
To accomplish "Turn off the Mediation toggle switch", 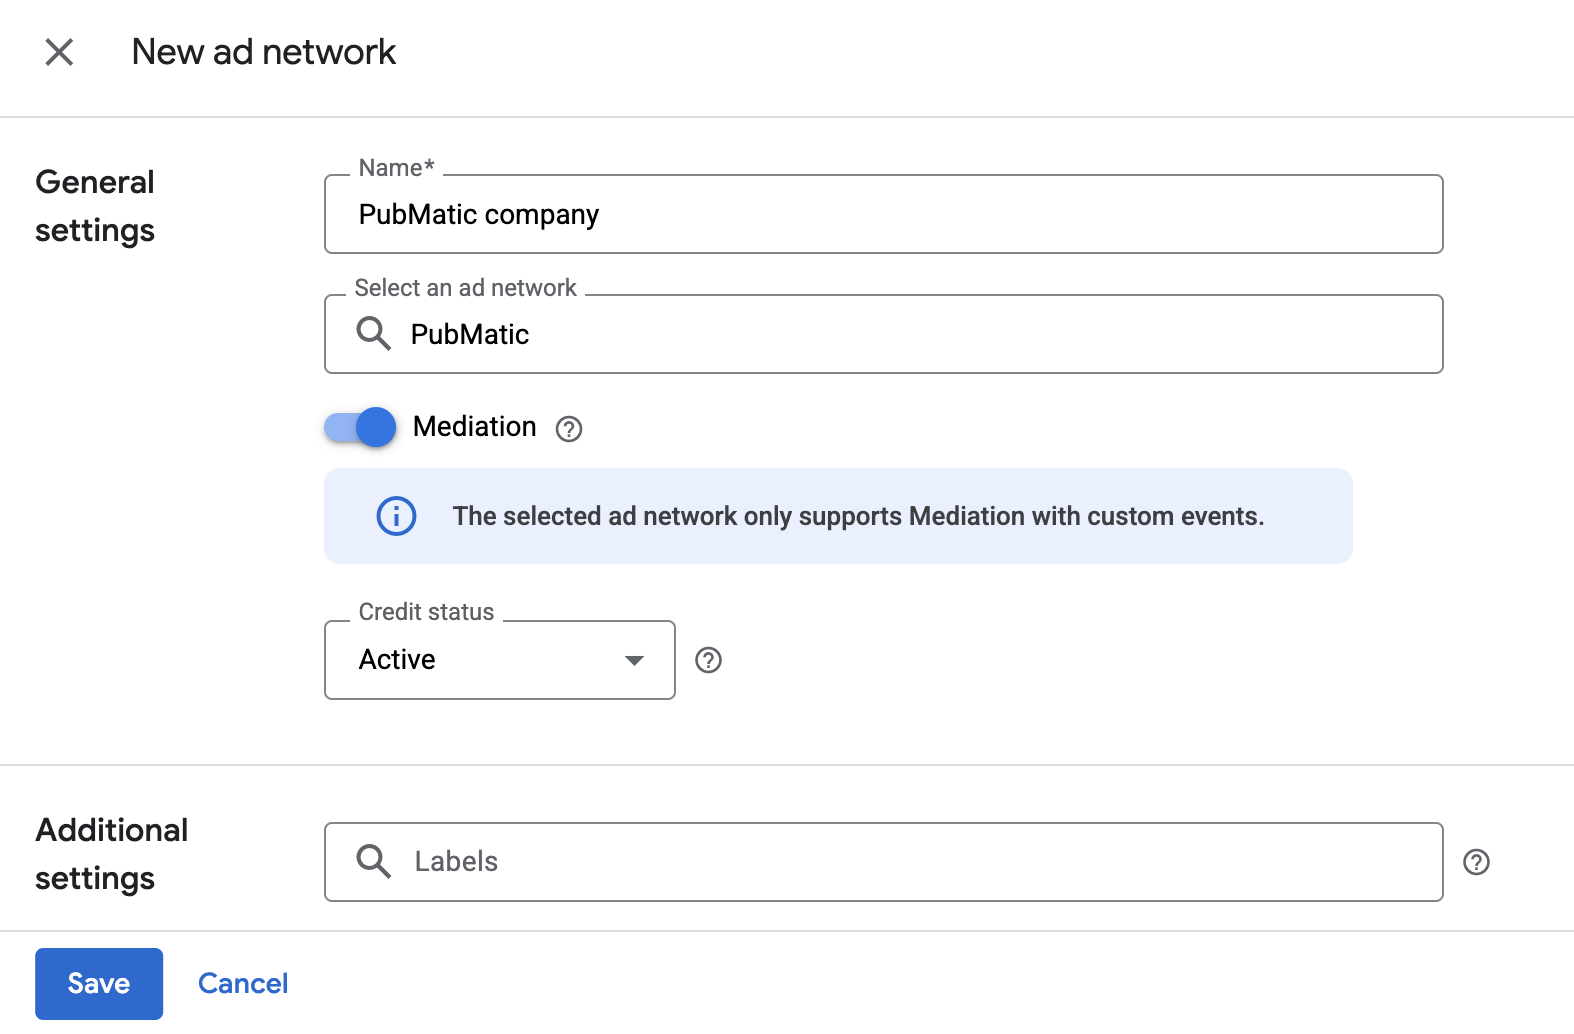I will 360,428.
